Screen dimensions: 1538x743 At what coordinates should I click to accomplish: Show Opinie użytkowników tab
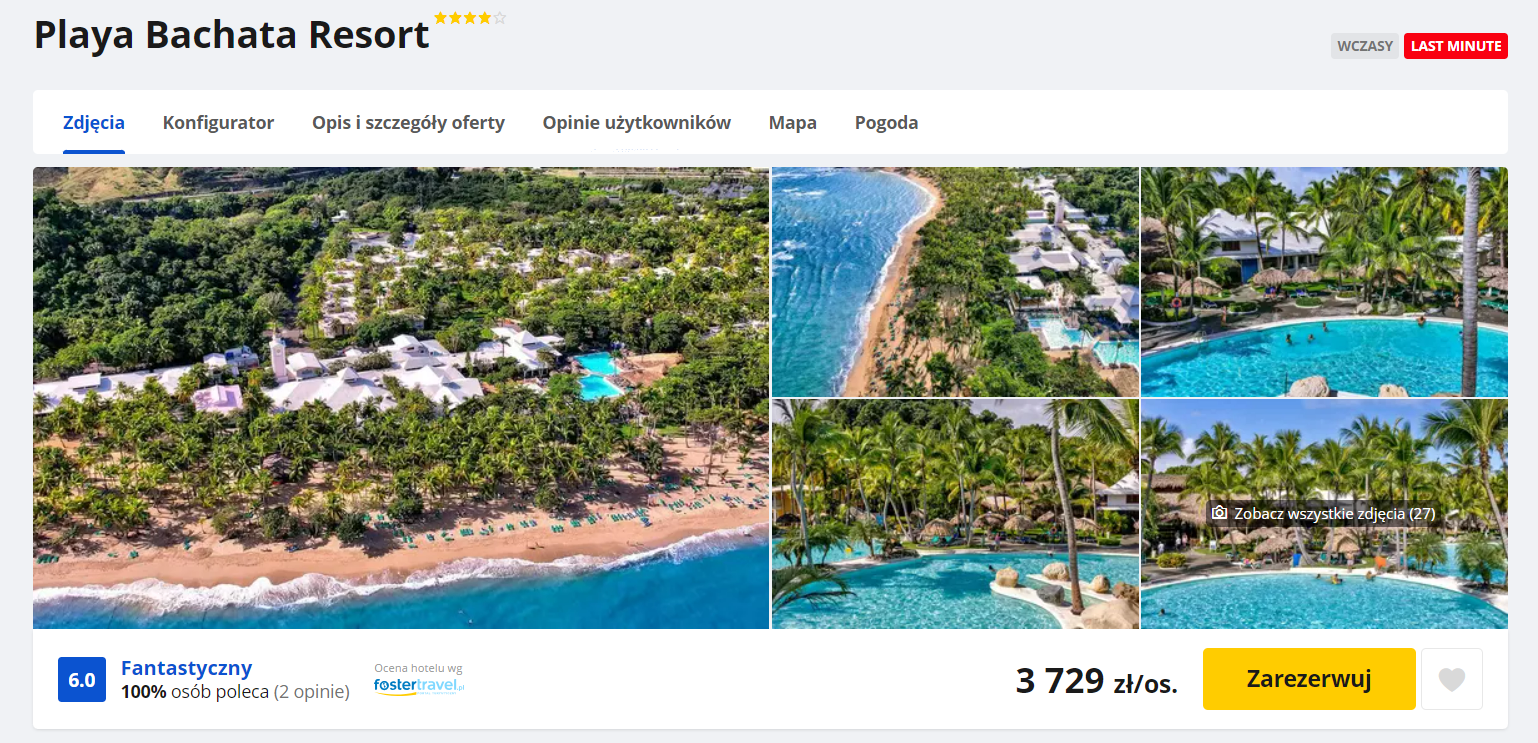[x=637, y=123]
